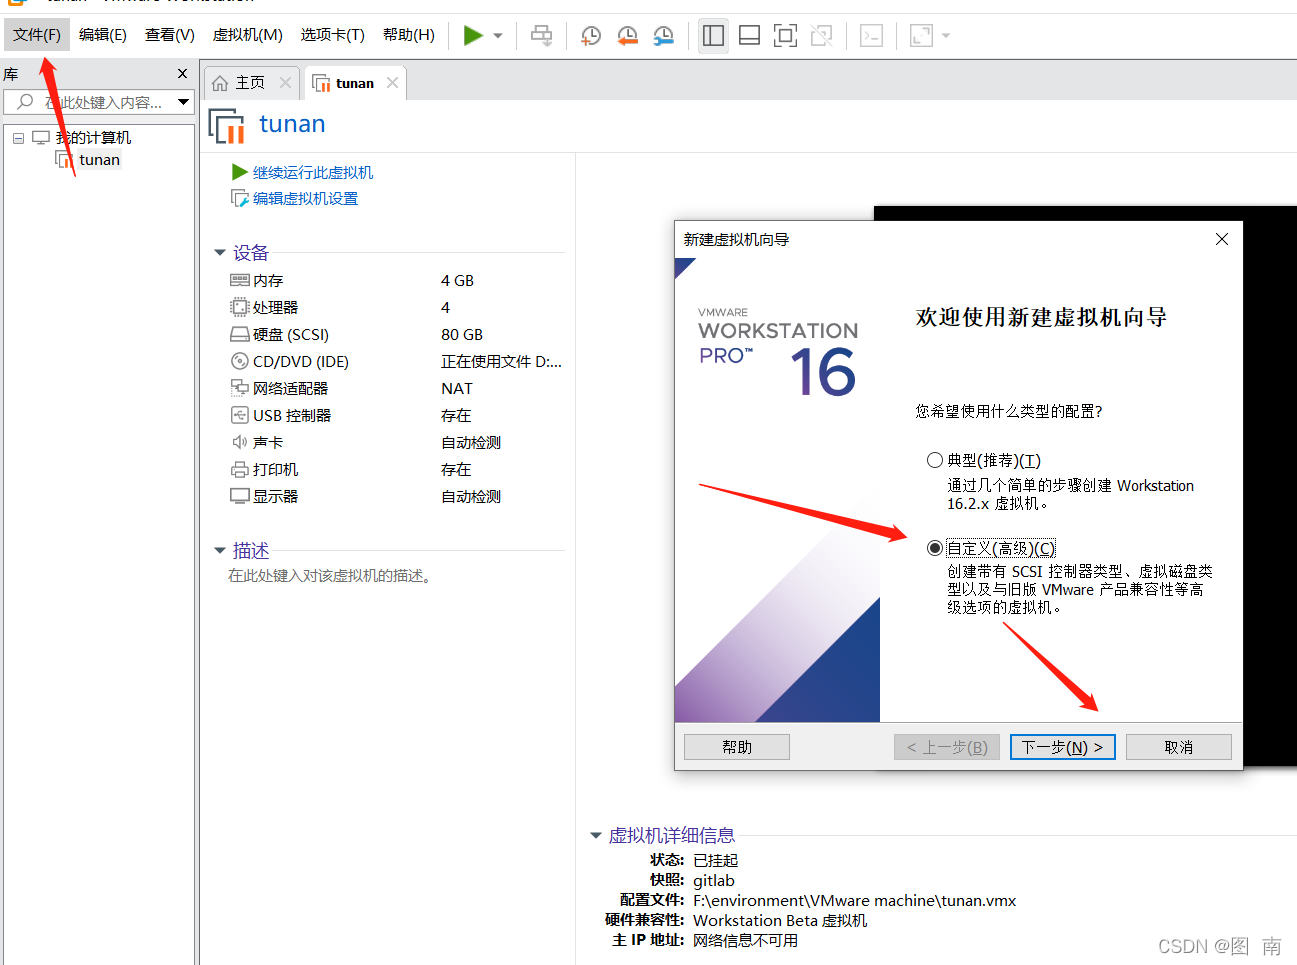The image size is (1297, 965).
Task: Open the power options dropdown arrow
Action: (x=498, y=36)
